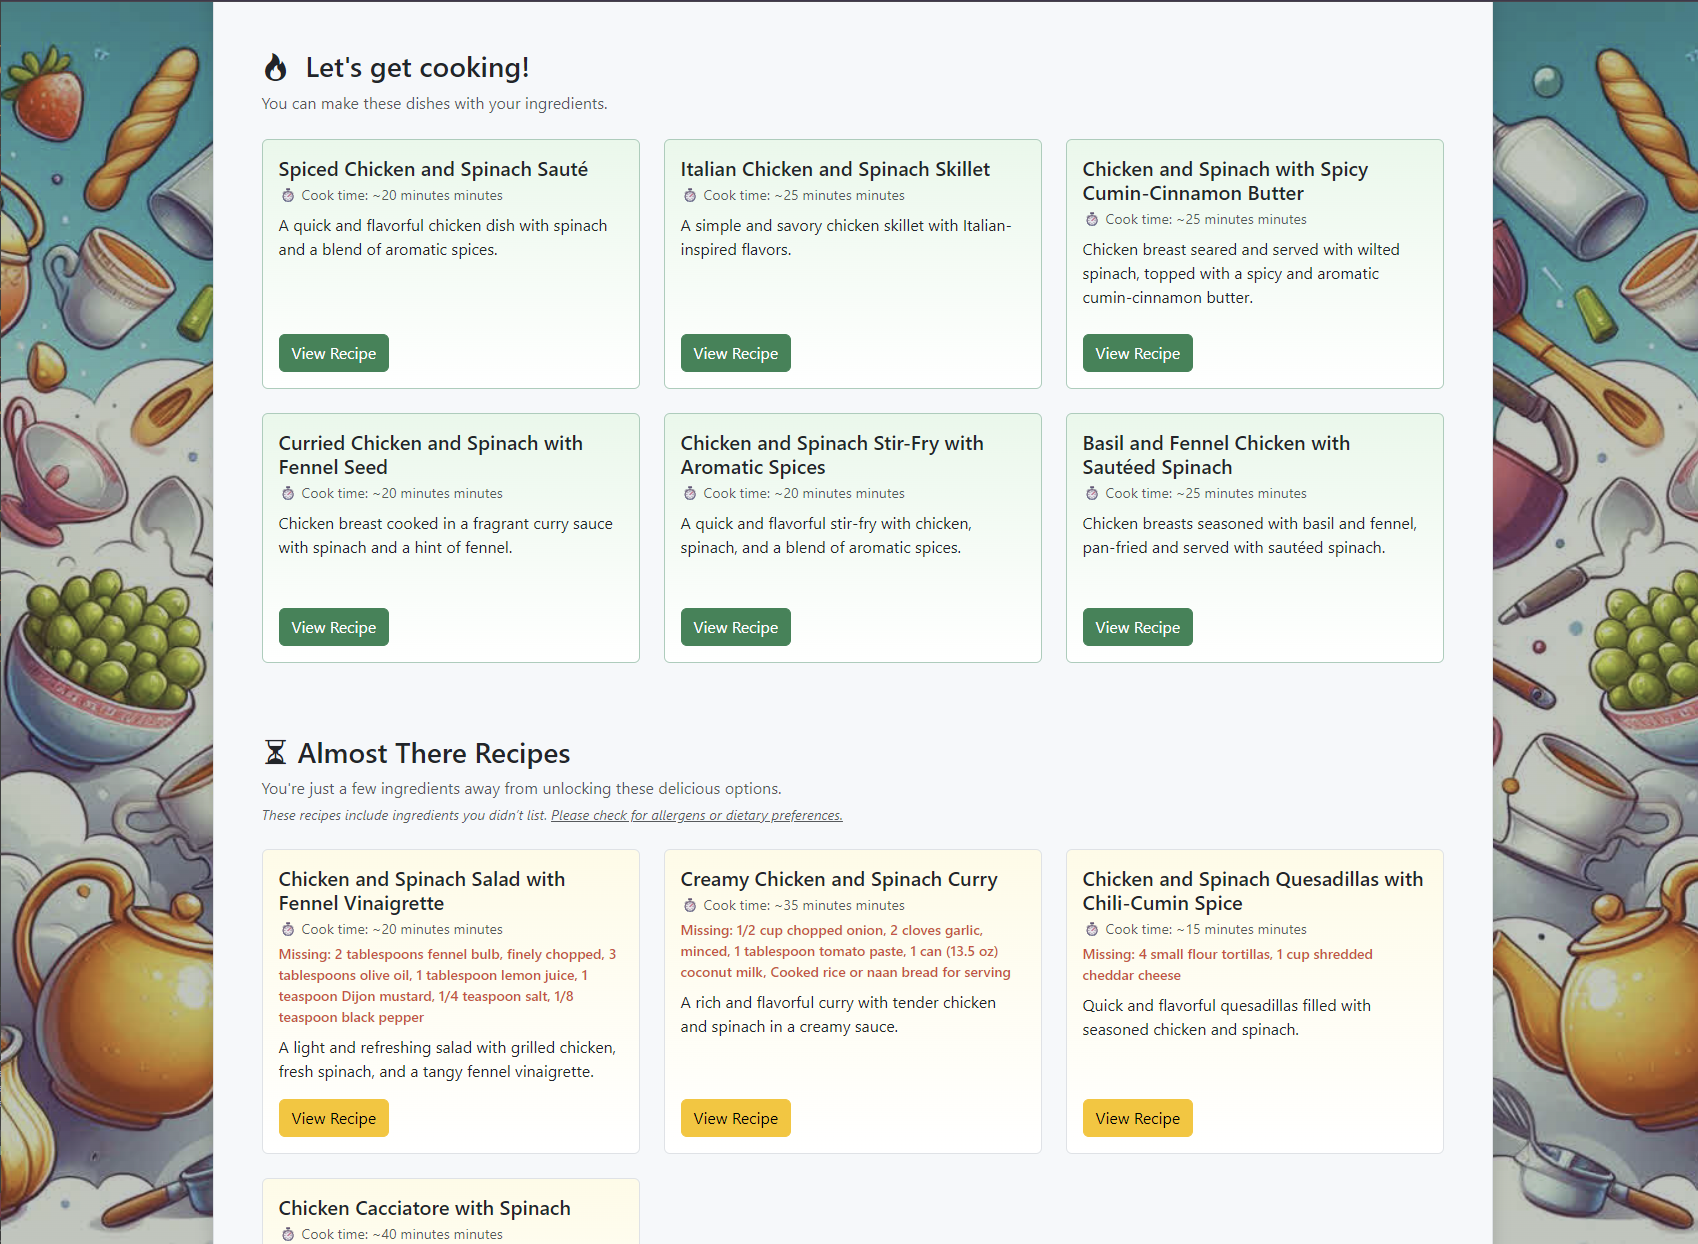Viewport: 1698px width, 1244px height.
Task: Click the flame icon beside Let's get cooking
Action: coord(275,68)
